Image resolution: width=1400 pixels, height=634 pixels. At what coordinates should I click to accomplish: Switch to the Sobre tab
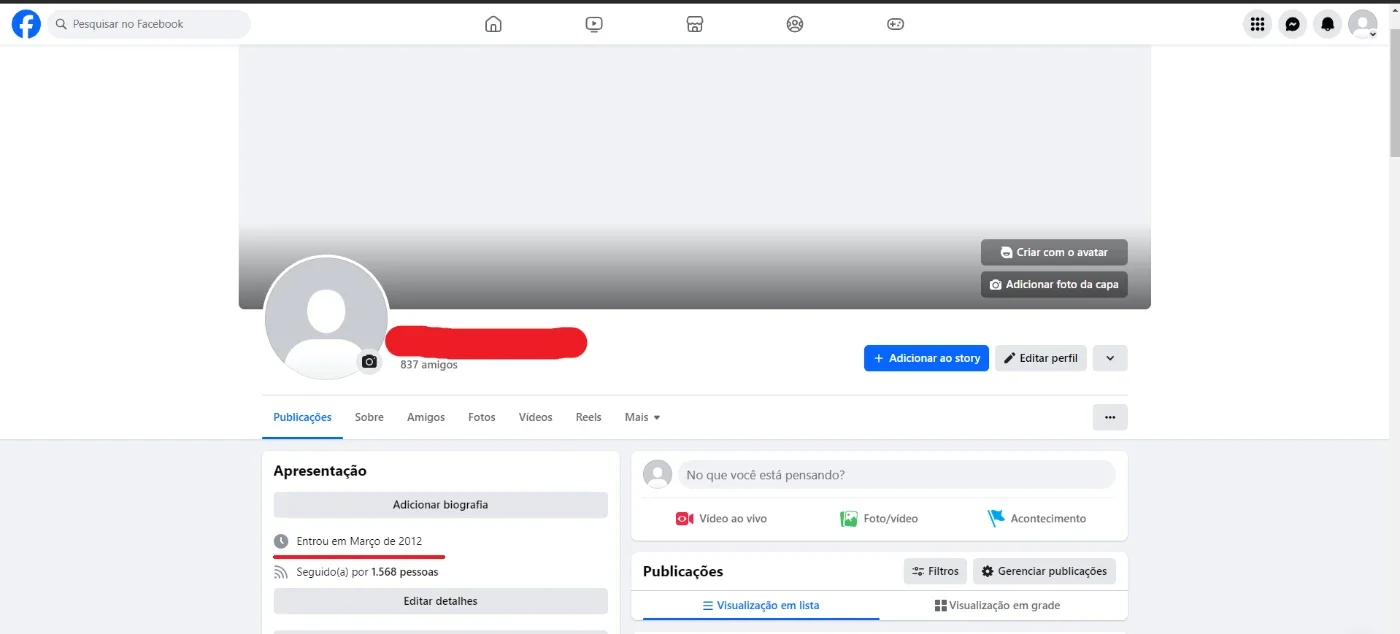tap(369, 417)
